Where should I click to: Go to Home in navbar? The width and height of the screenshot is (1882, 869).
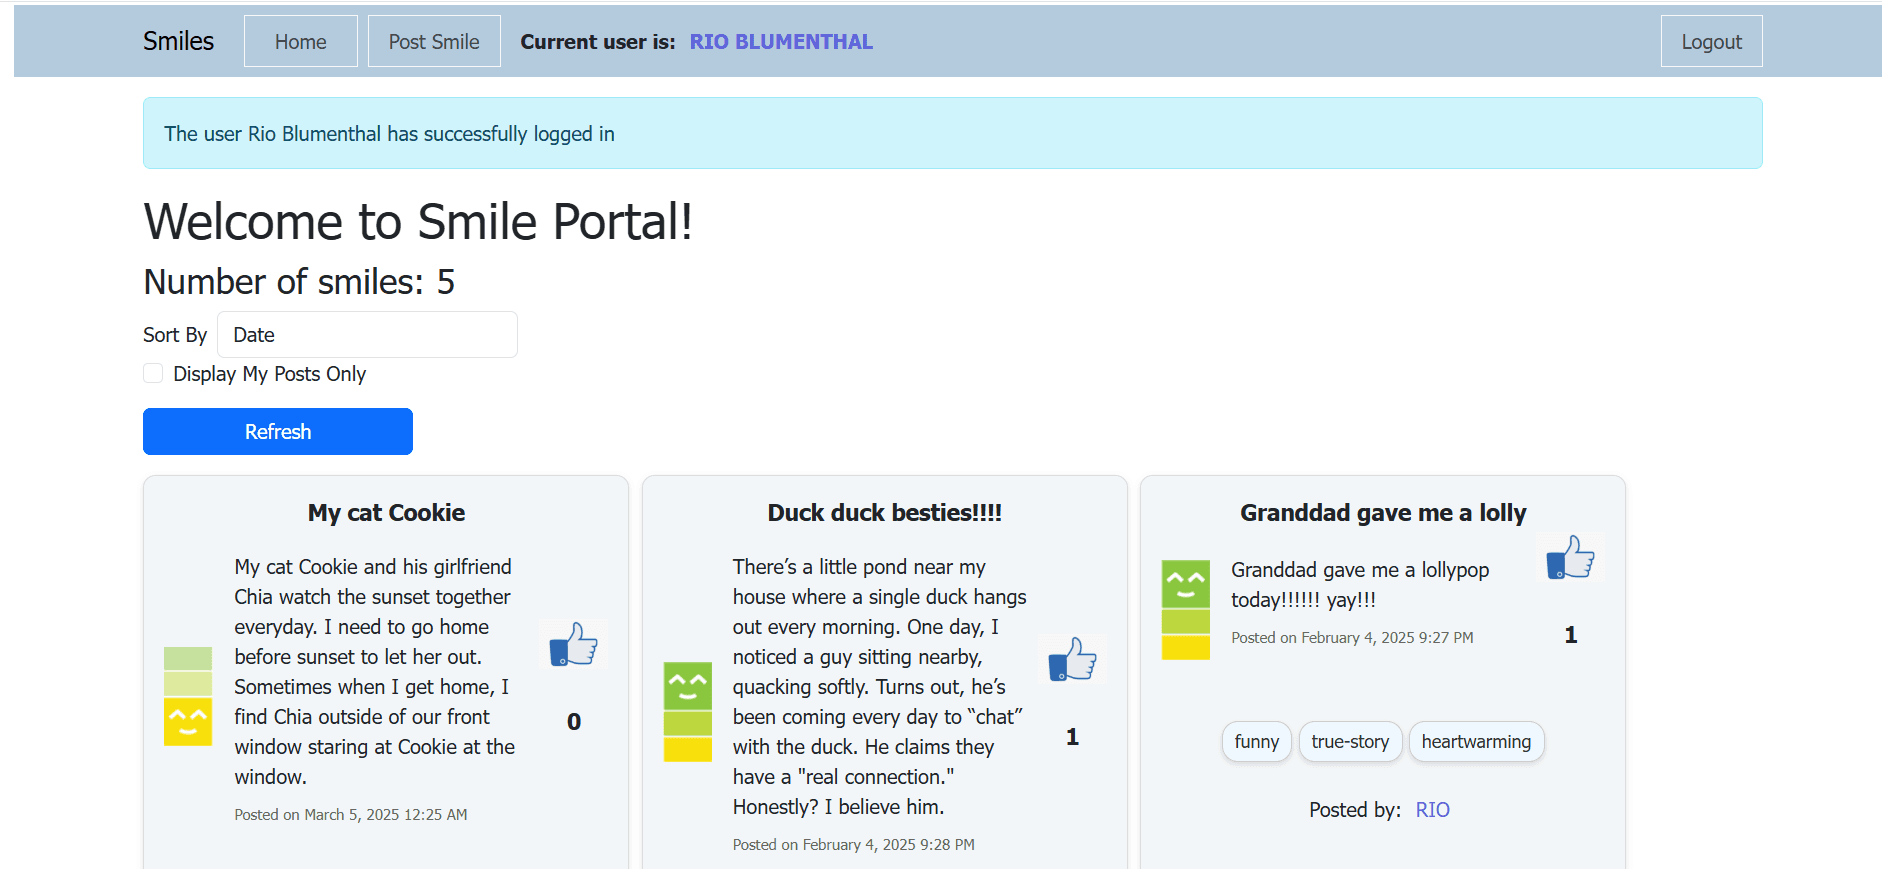(301, 41)
